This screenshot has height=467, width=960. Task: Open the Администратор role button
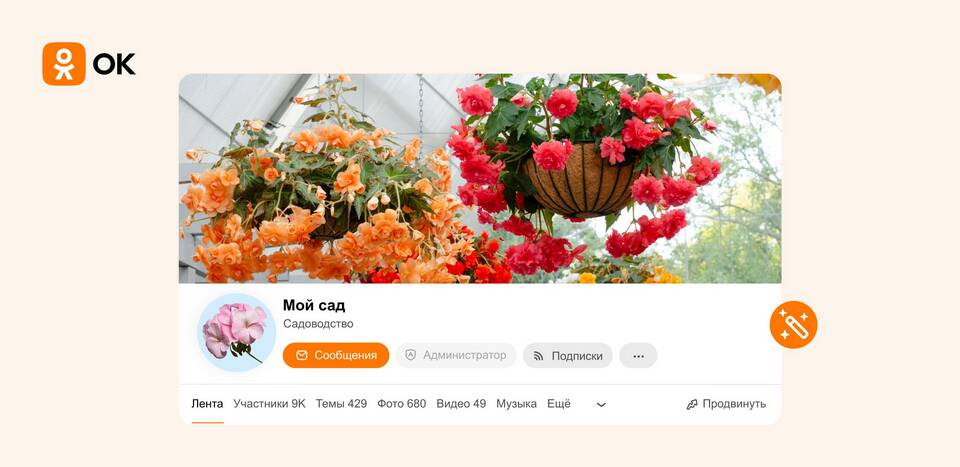456,356
